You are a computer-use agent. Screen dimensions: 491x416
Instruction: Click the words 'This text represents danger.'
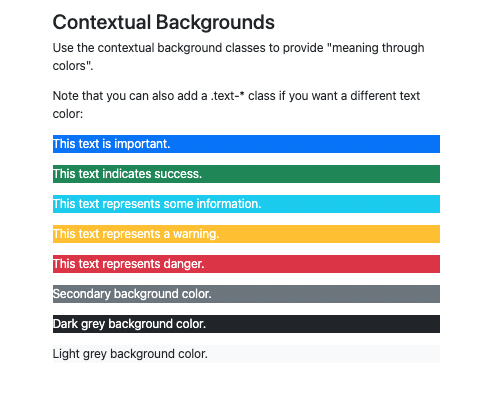(x=128, y=264)
